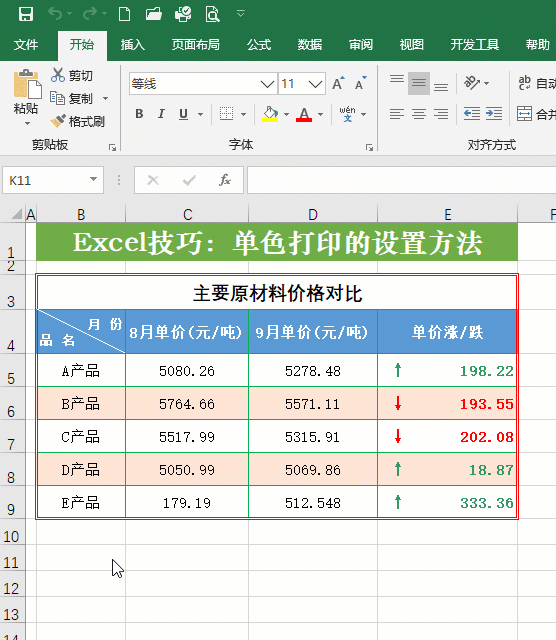Open the Name Box dropdown arrow

coord(93,179)
